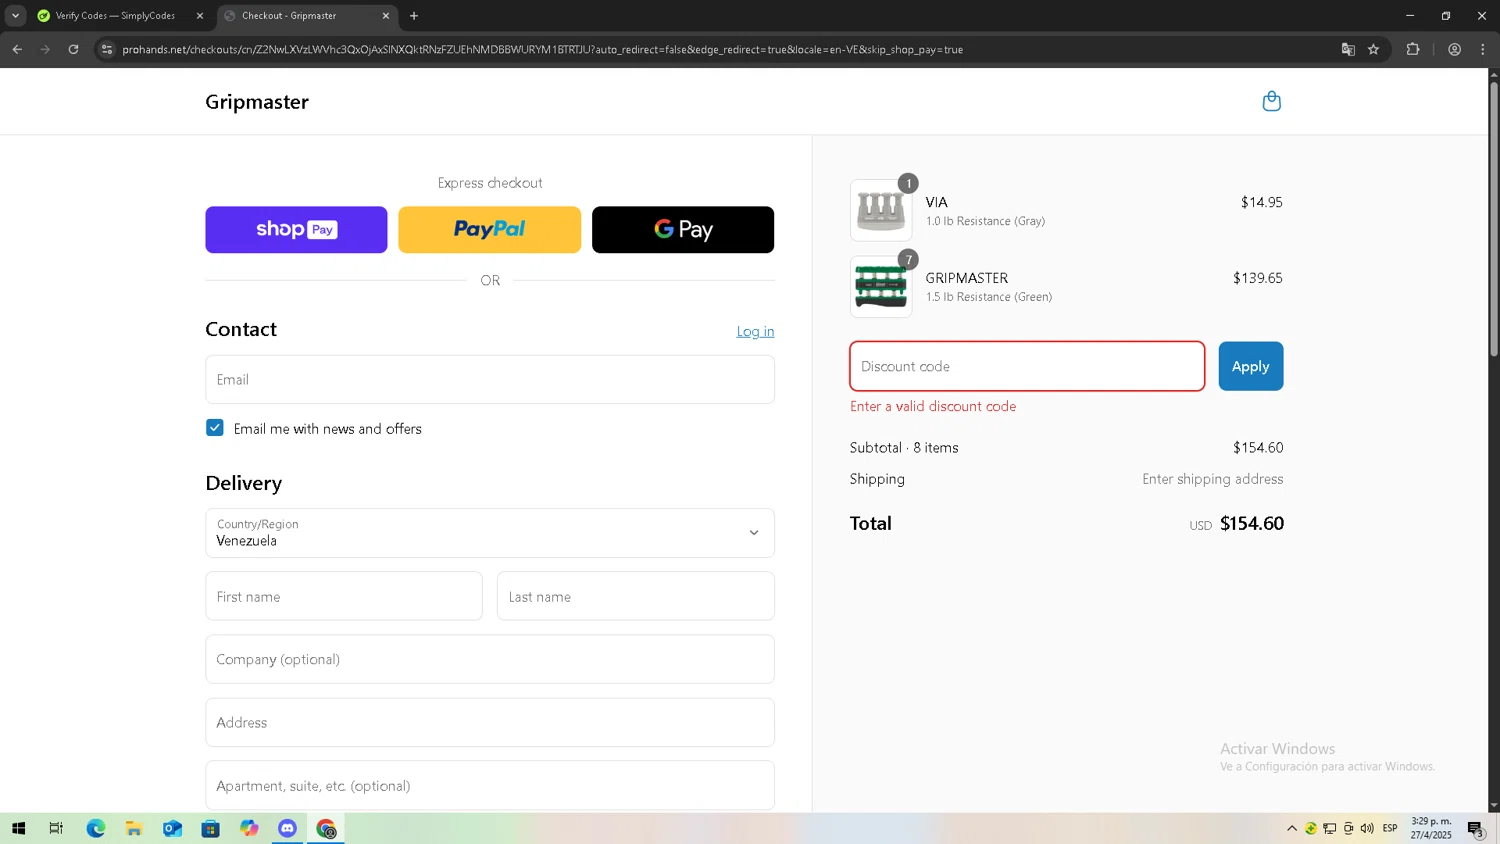Open File Explorer from taskbar

(x=133, y=828)
